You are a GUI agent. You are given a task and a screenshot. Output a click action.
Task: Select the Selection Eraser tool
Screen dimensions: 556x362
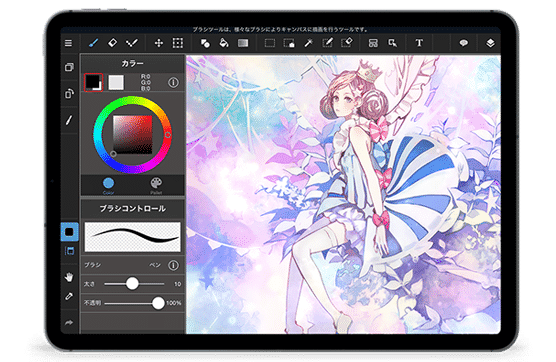[346, 43]
